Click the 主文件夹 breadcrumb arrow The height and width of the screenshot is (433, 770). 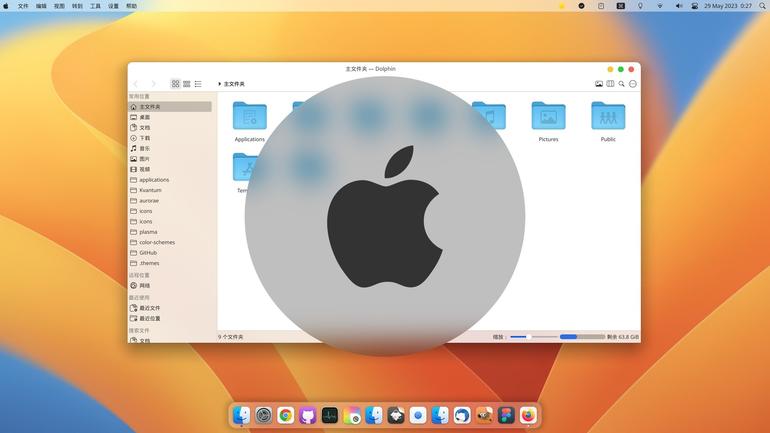(220, 84)
